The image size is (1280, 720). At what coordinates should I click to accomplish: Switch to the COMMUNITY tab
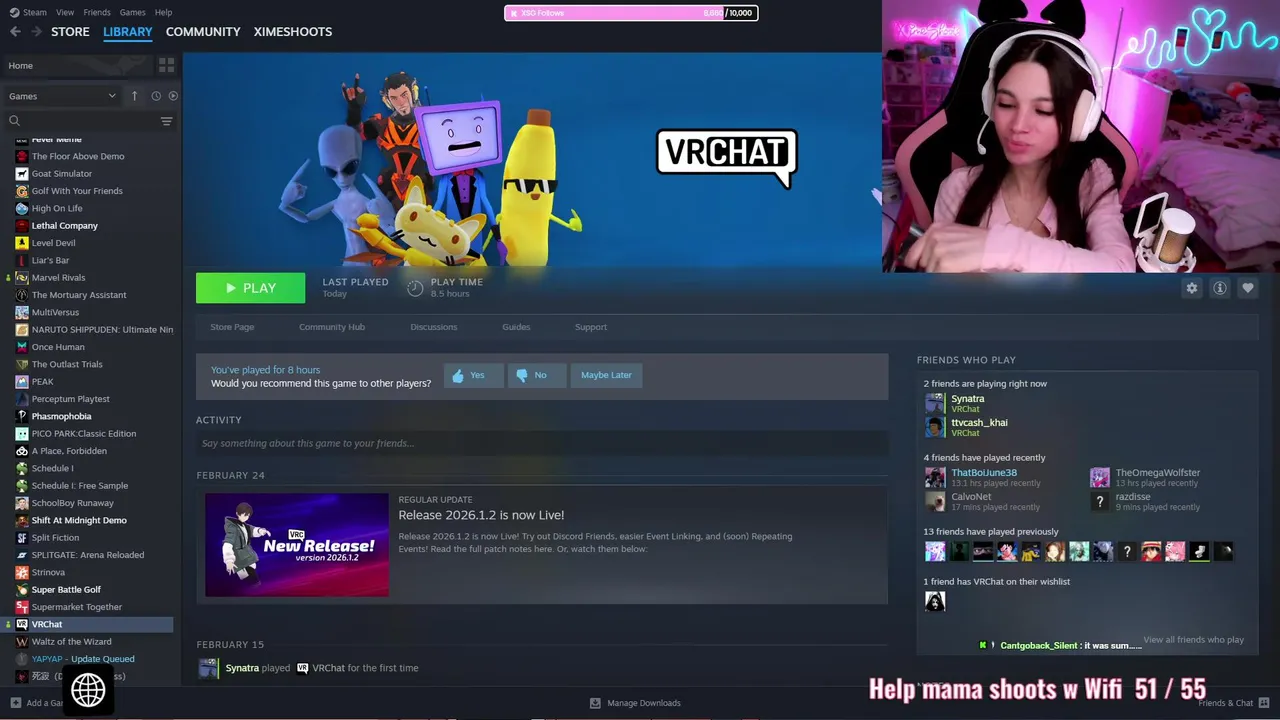[203, 31]
